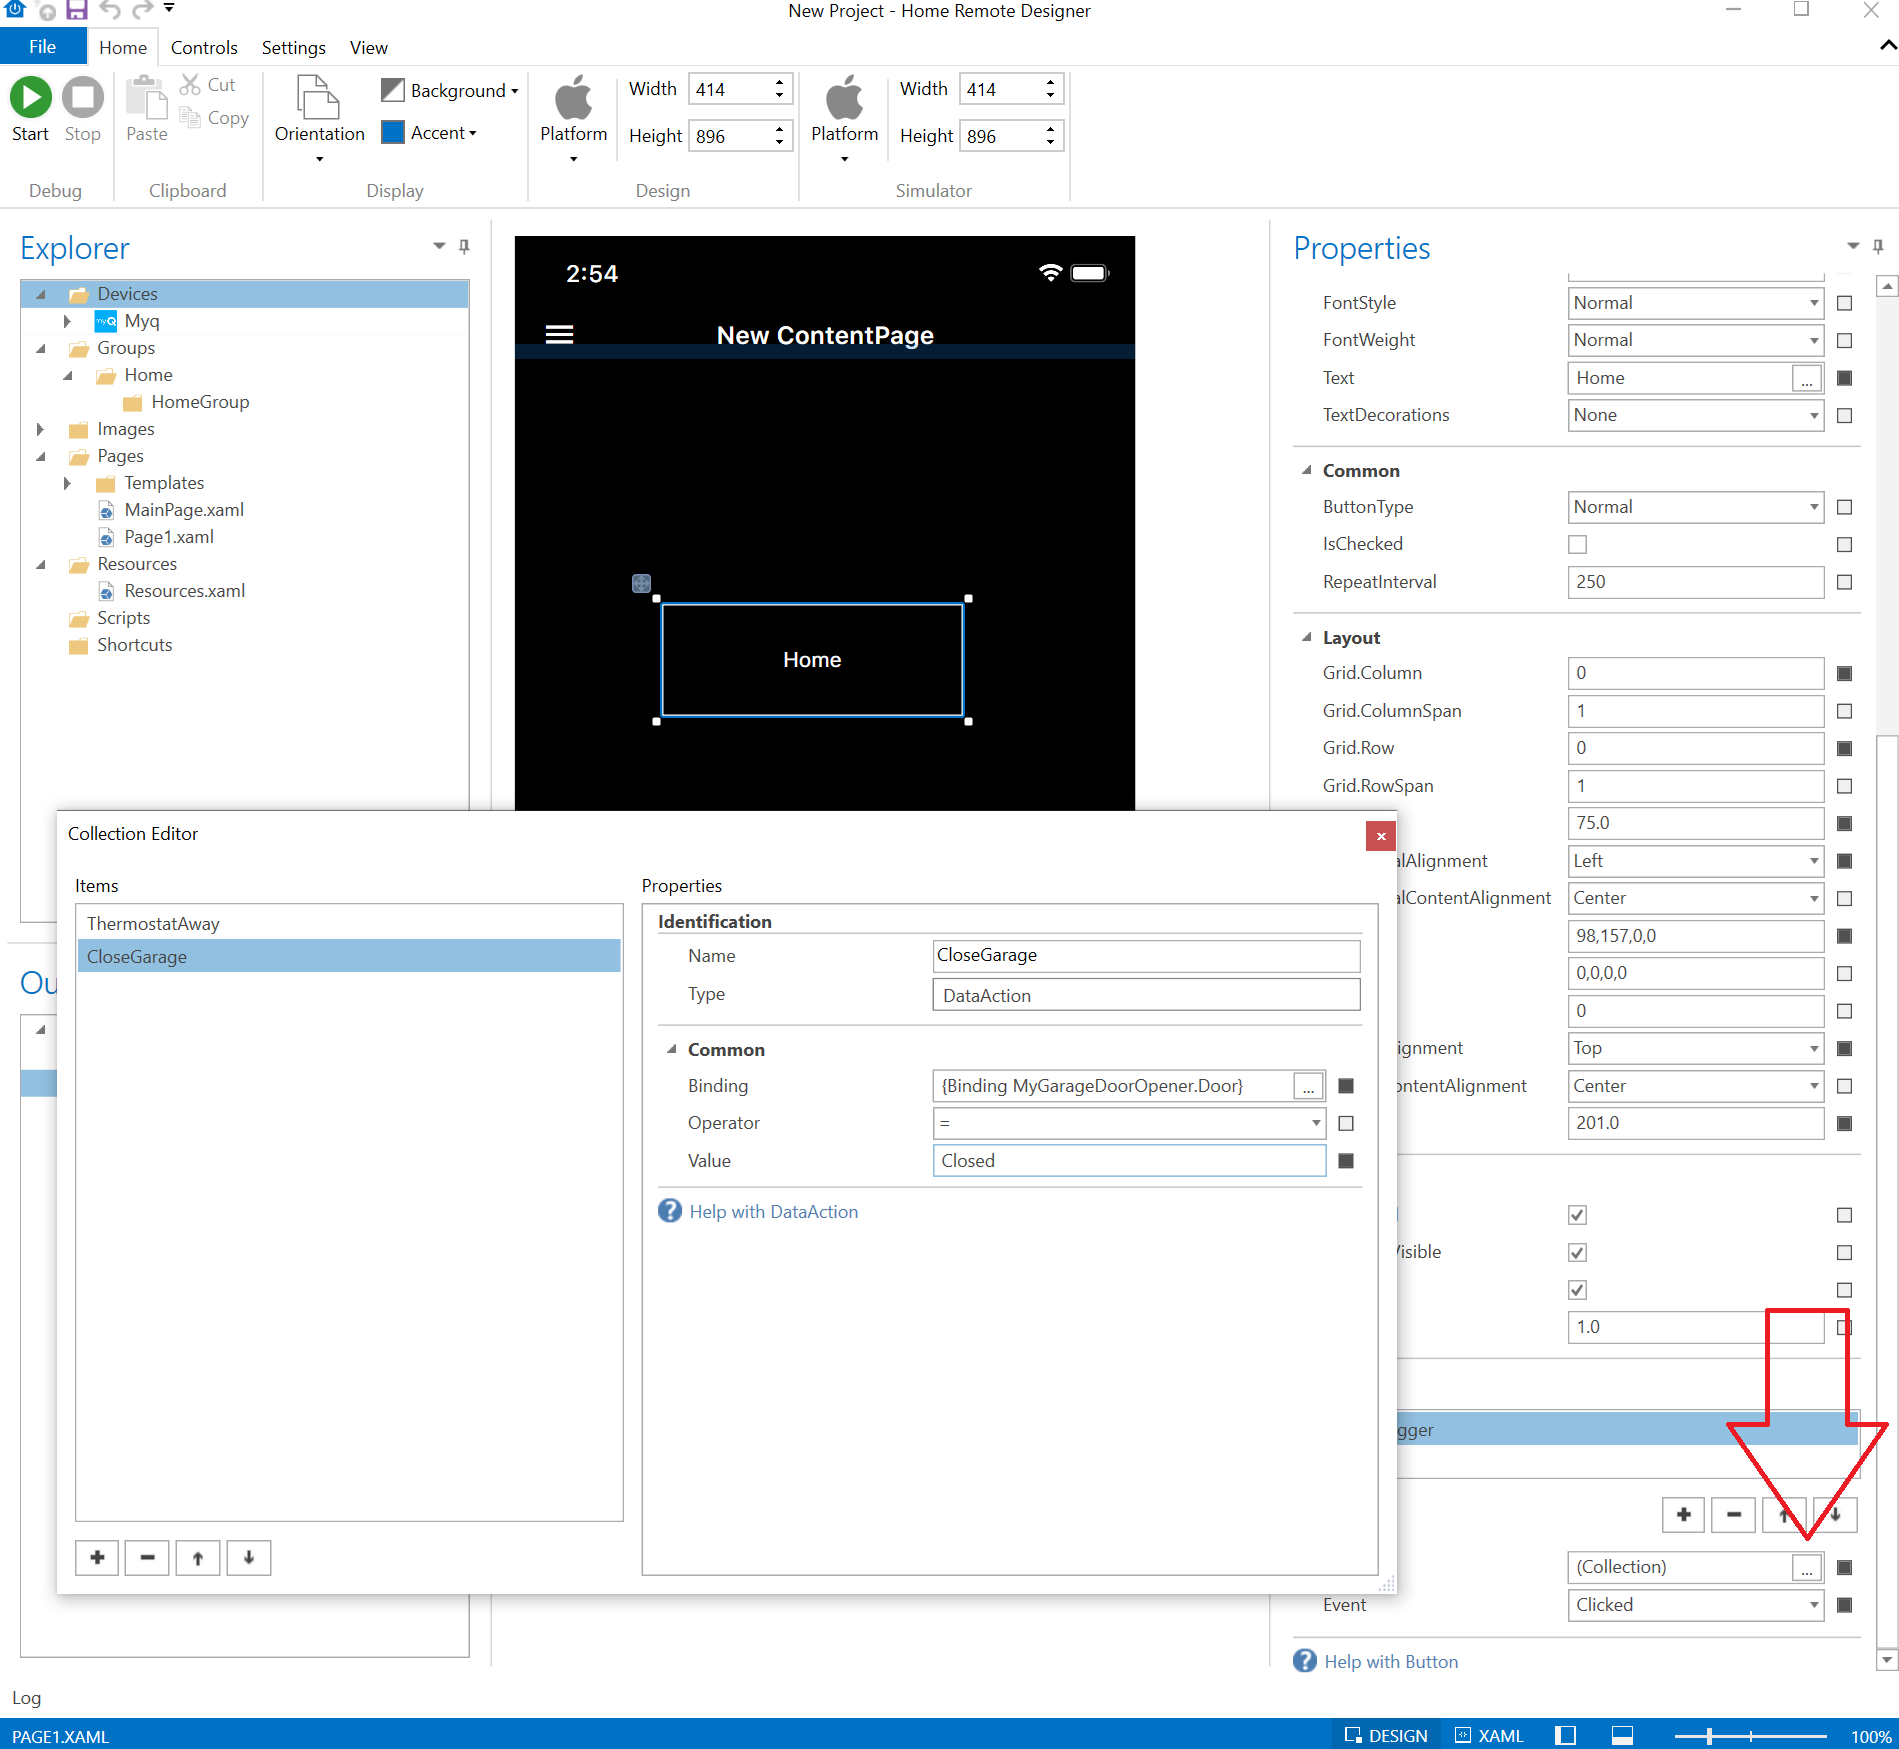Click the help icon for DataAction
1899x1749 pixels.
669,1211
